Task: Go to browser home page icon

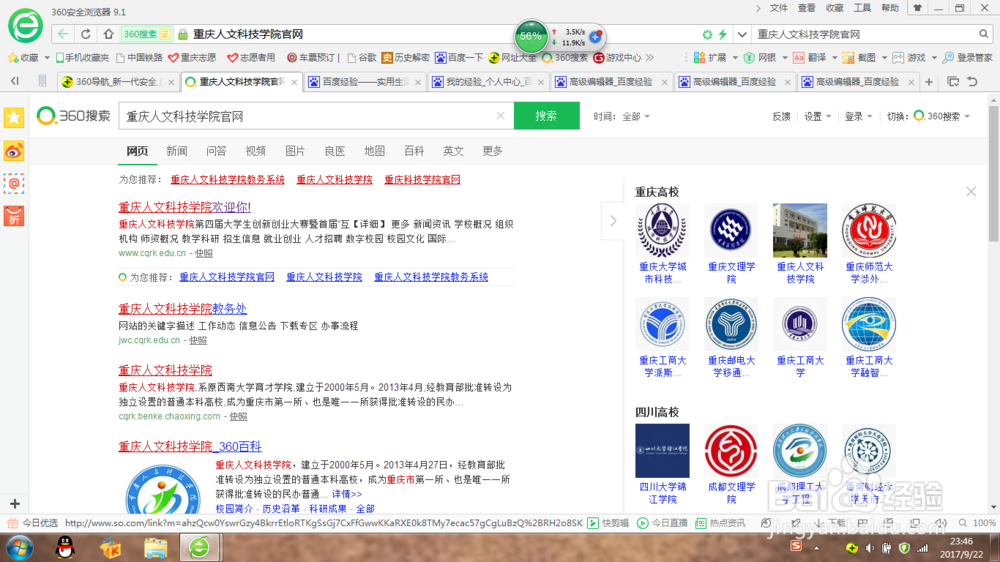Action: [108, 34]
